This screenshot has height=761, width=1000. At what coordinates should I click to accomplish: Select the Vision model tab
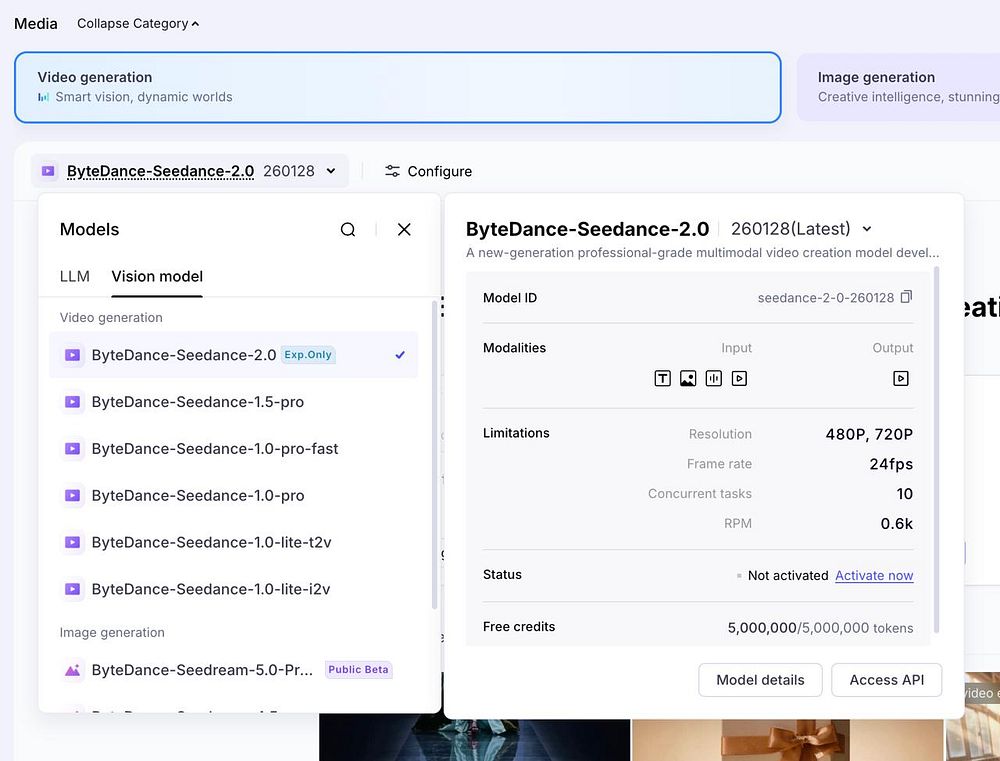click(x=157, y=276)
